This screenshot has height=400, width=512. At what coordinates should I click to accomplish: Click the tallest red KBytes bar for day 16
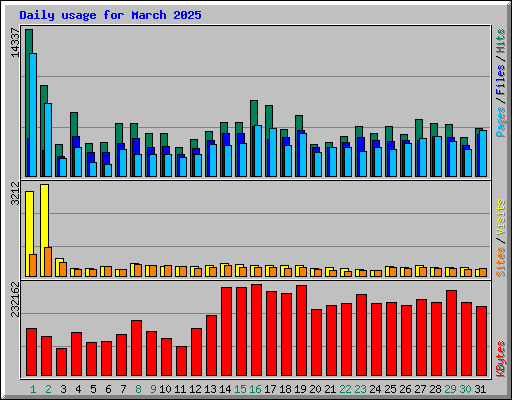click(x=256, y=330)
